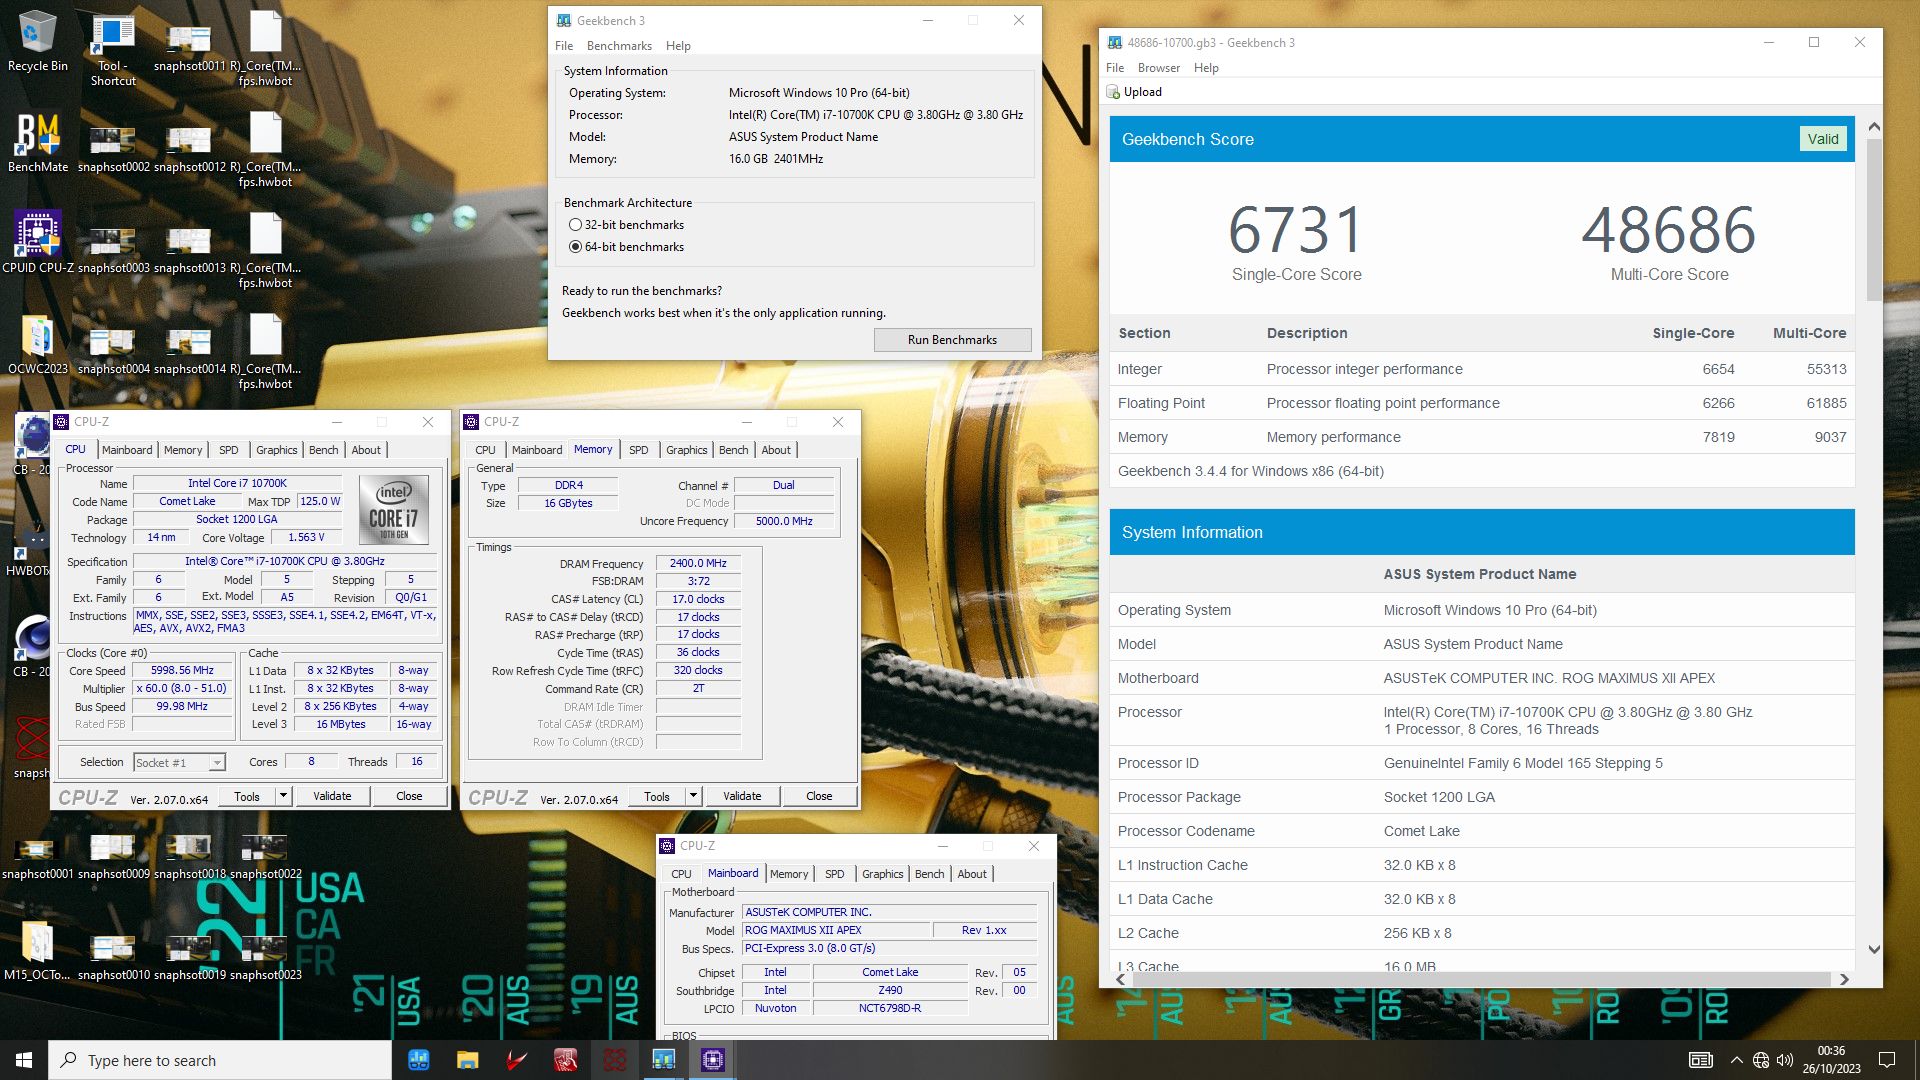Open Windows Start menu
Image resolution: width=1920 pixels, height=1080 pixels.
[x=24, y=1060]
